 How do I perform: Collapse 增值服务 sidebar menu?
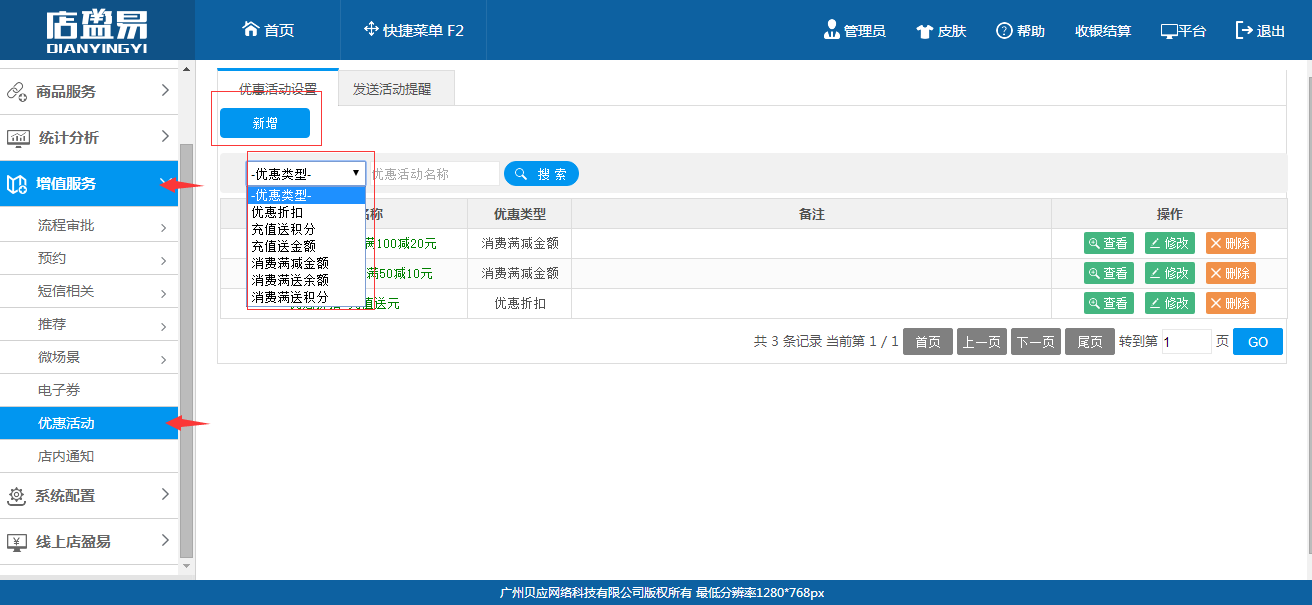pos(89,183)
